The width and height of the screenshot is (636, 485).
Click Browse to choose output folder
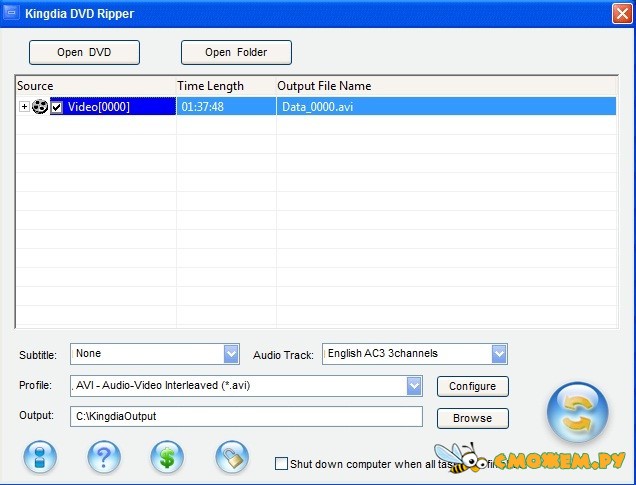coord(473,418)
